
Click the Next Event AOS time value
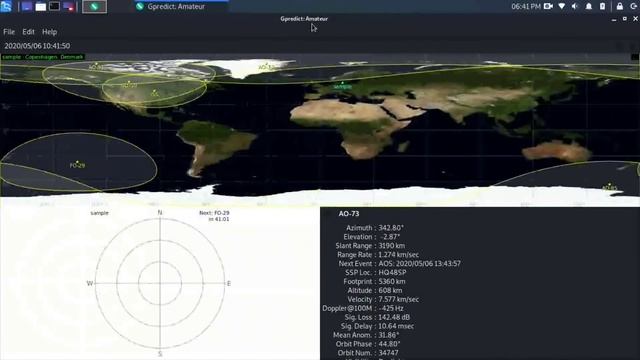(x=420, y=264)
